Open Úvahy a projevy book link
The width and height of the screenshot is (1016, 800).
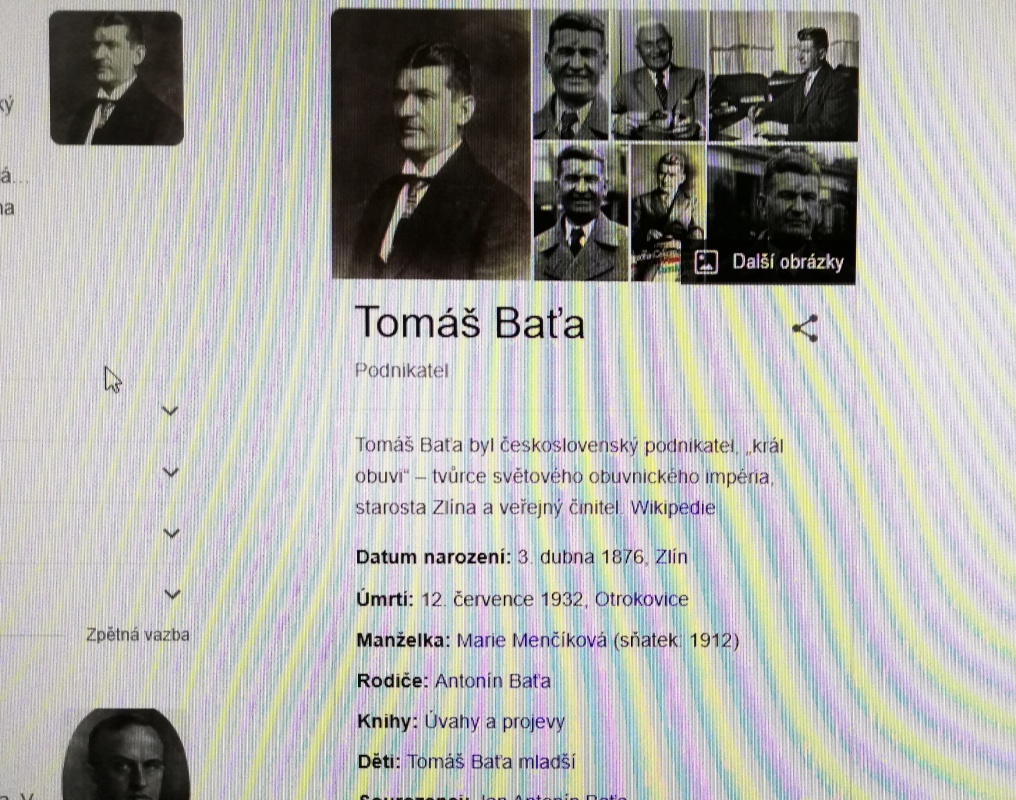494,722
